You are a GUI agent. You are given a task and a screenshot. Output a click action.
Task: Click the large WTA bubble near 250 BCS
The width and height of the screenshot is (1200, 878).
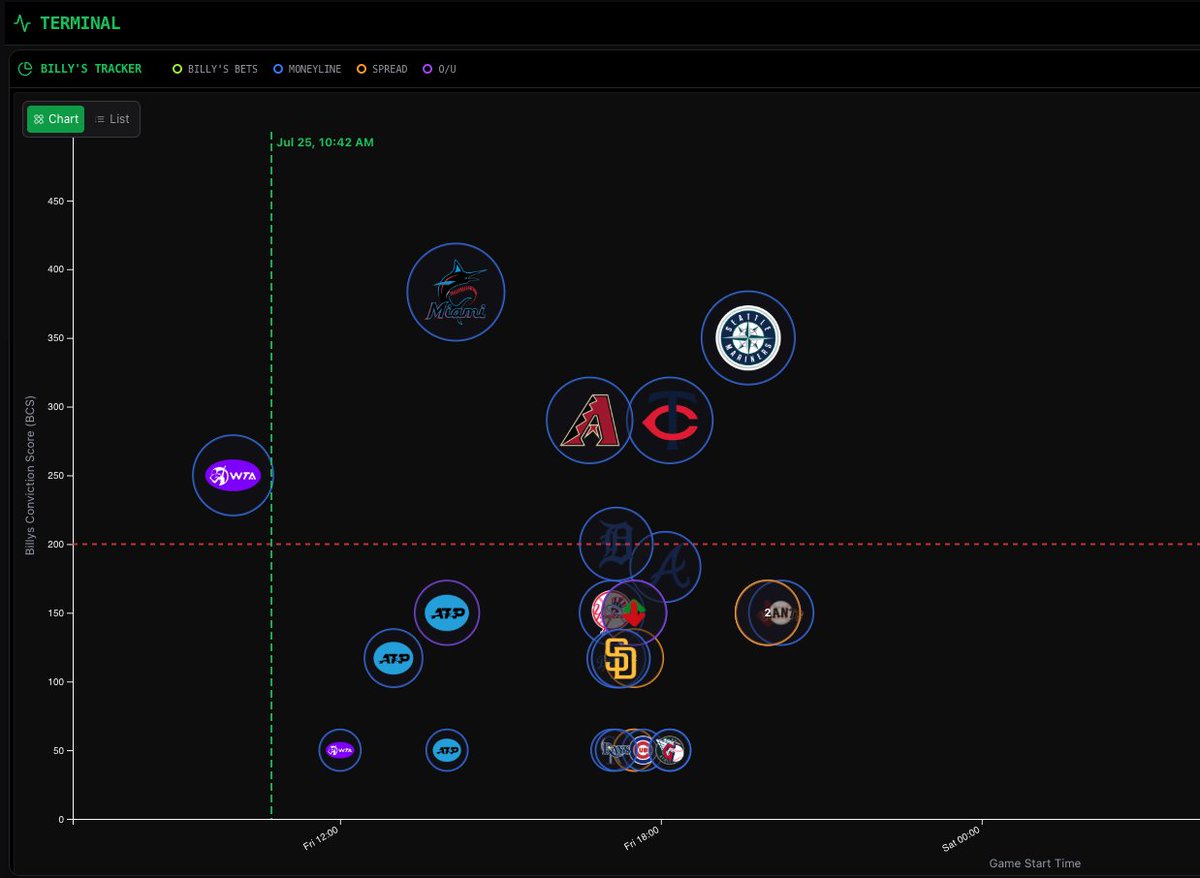[232, 474]
